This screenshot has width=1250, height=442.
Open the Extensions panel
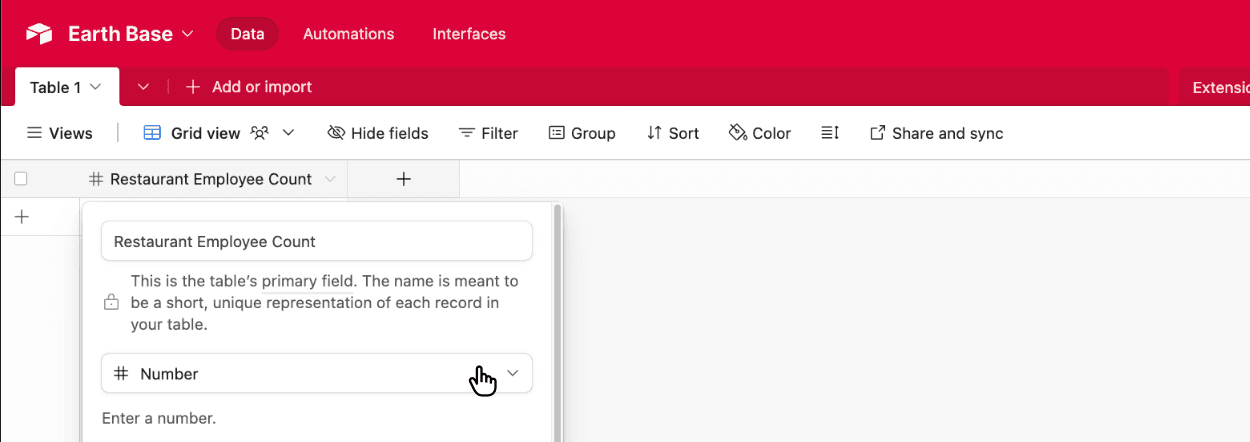pos(1220,87)
